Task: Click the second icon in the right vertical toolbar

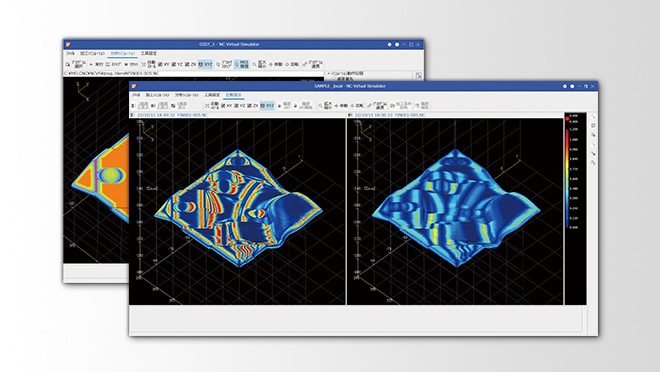Action: click(x=593, y=125)
